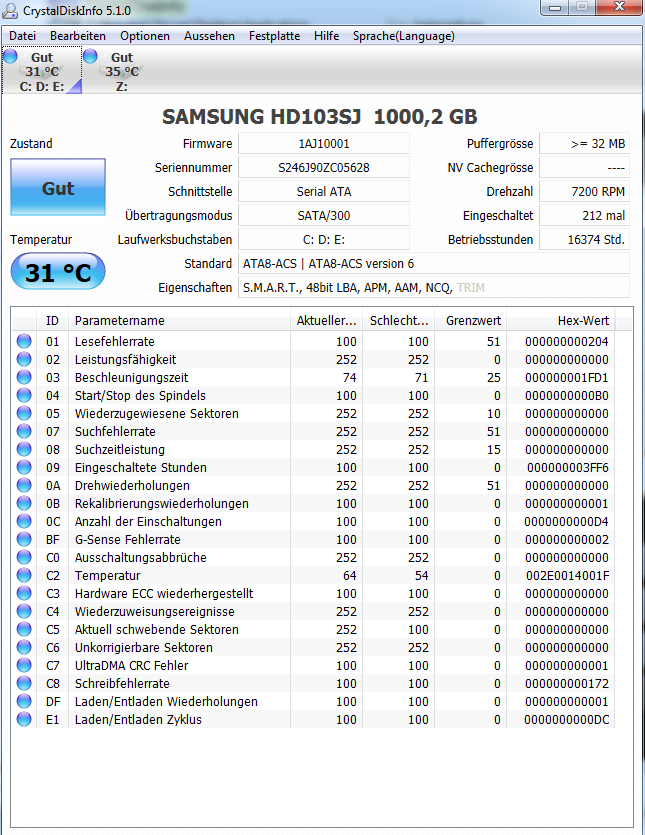Viewport: 645px width, 835px height.
Task: Click hex value 000000001FD1
Action: coord(567,378)
